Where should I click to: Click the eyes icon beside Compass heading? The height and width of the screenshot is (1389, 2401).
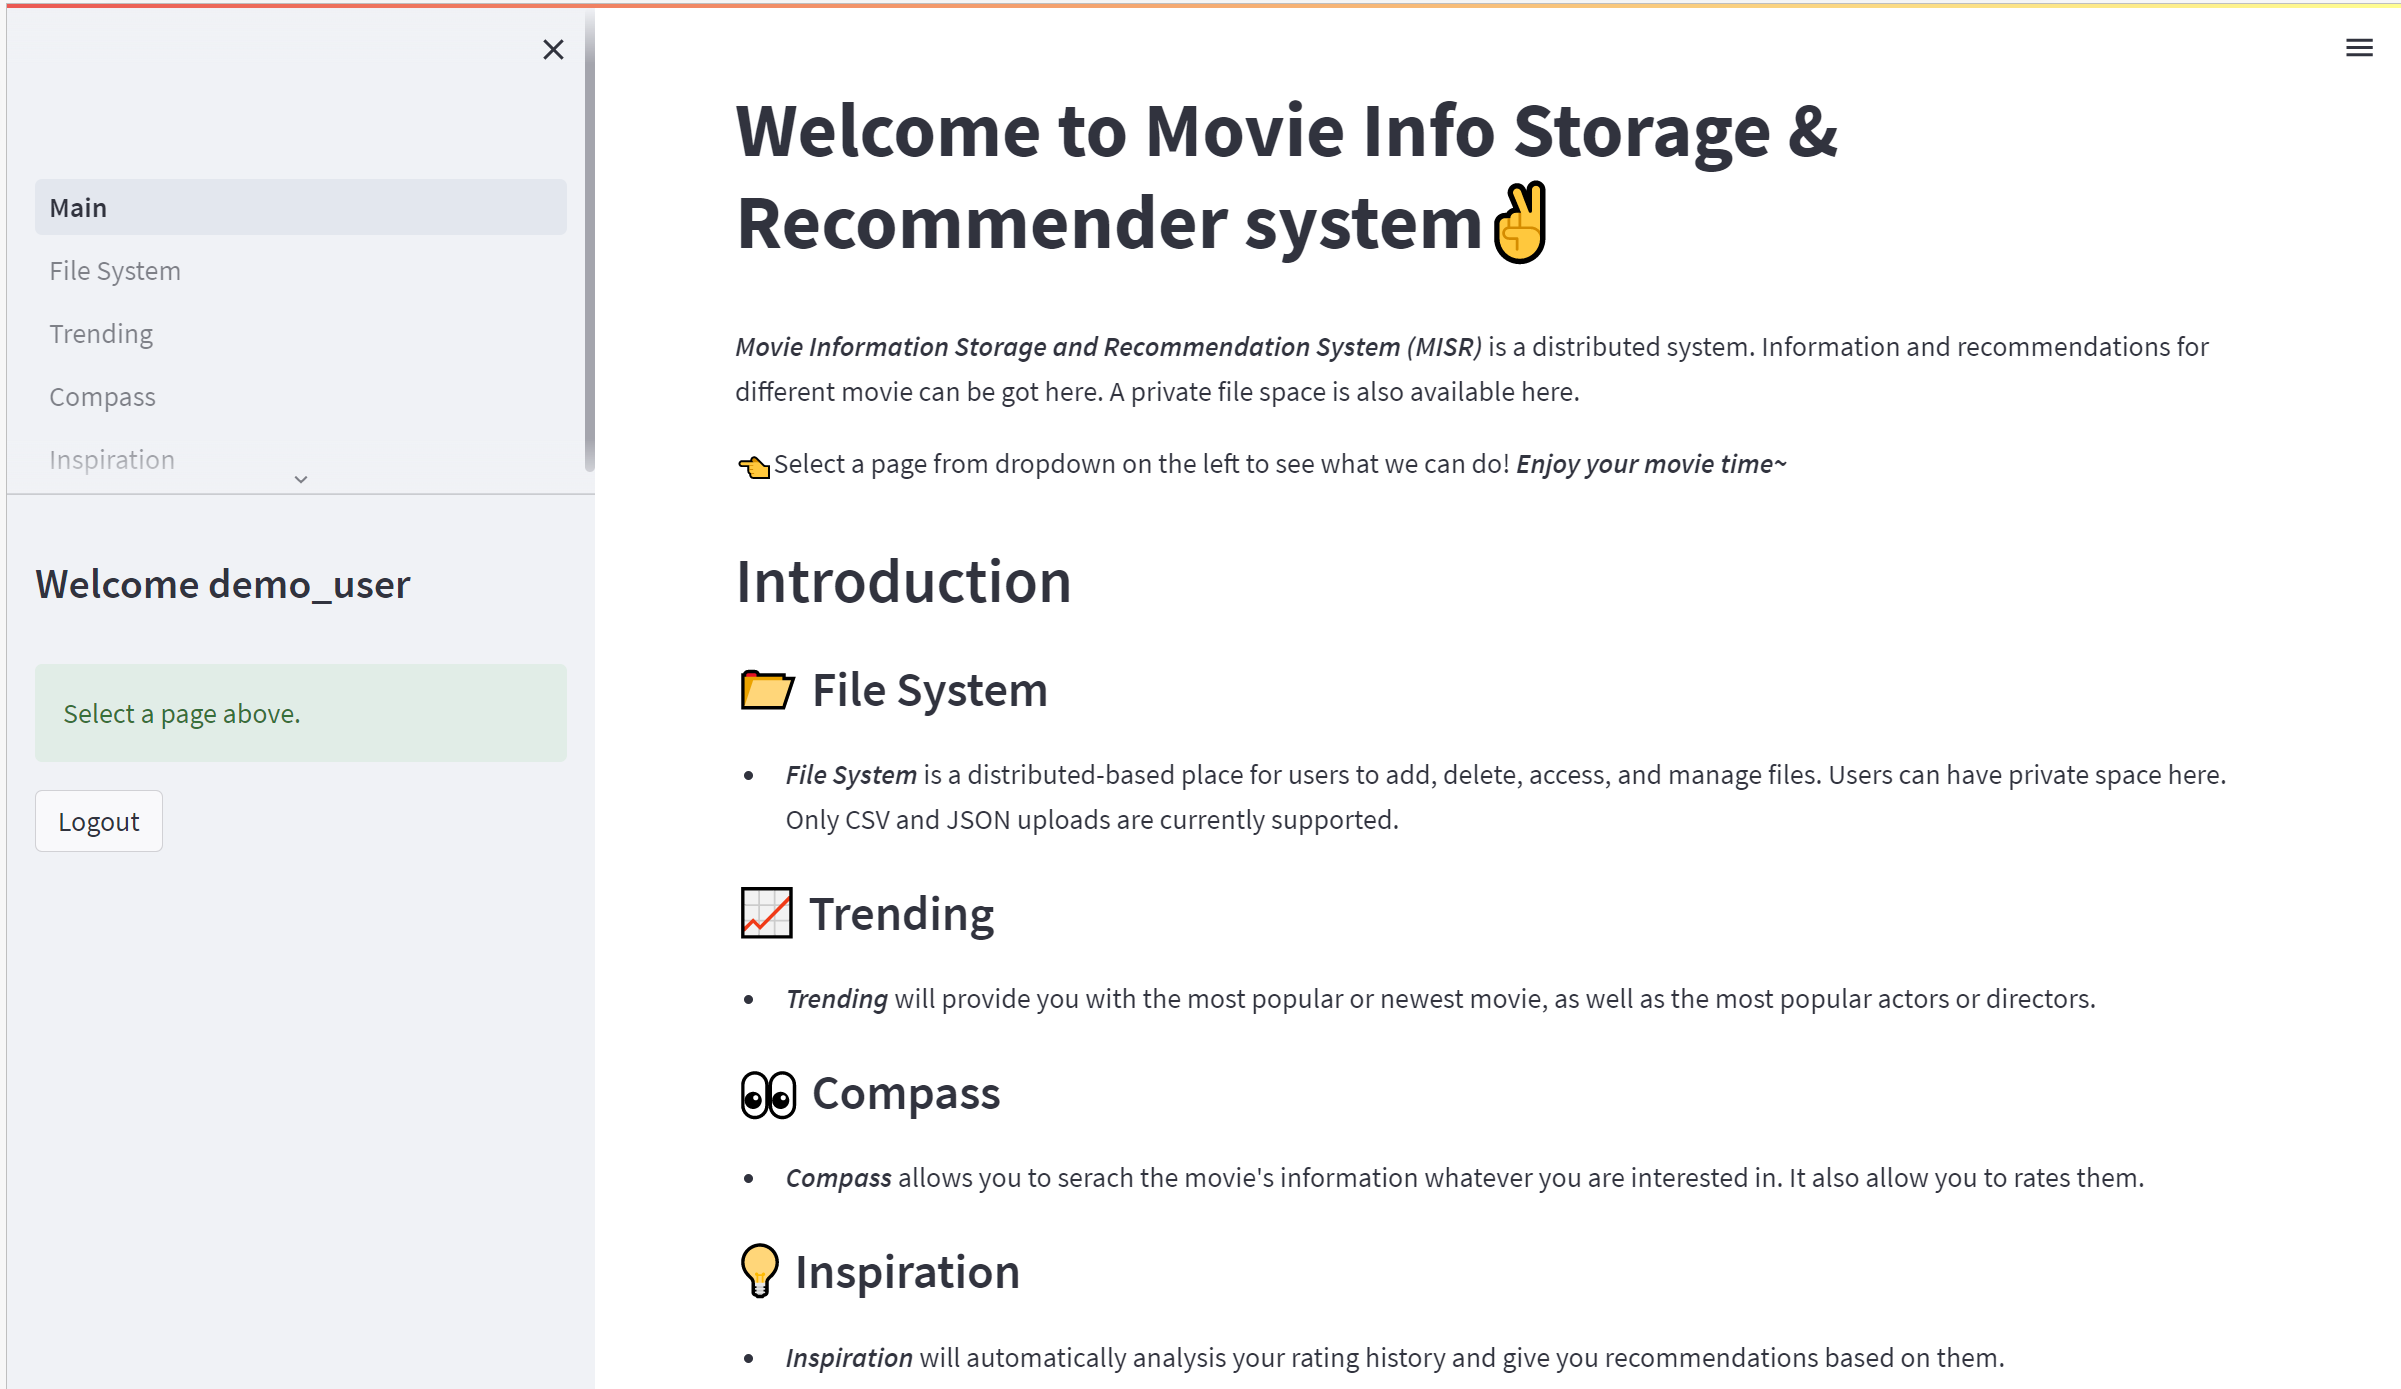(x=768, y=1094)
